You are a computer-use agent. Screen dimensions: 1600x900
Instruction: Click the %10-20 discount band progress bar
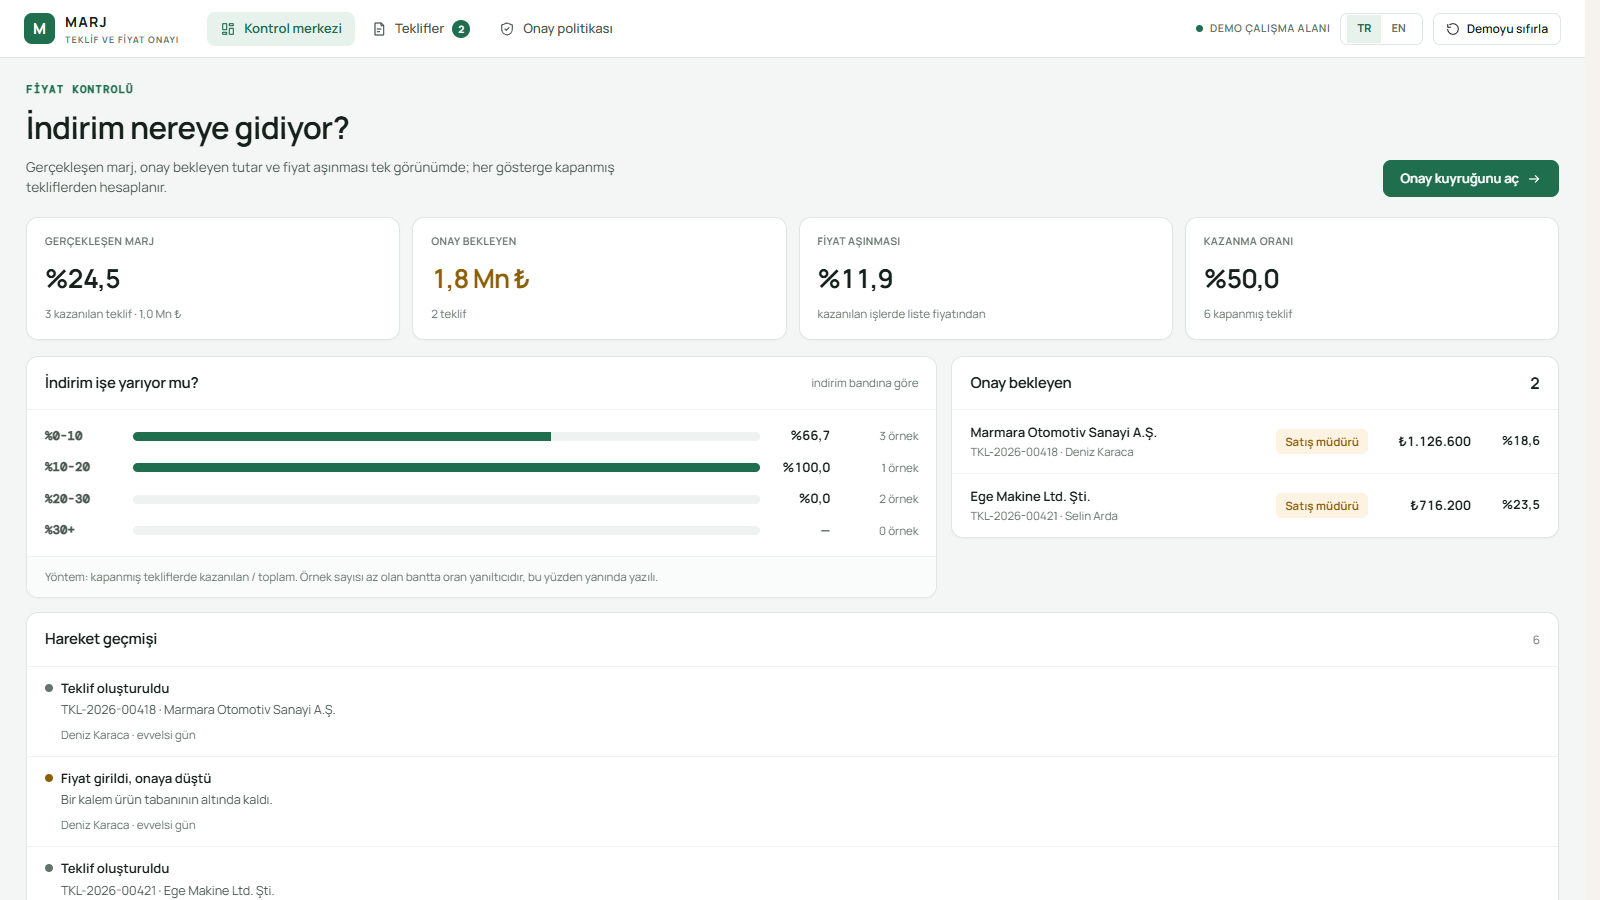(446, 468)
